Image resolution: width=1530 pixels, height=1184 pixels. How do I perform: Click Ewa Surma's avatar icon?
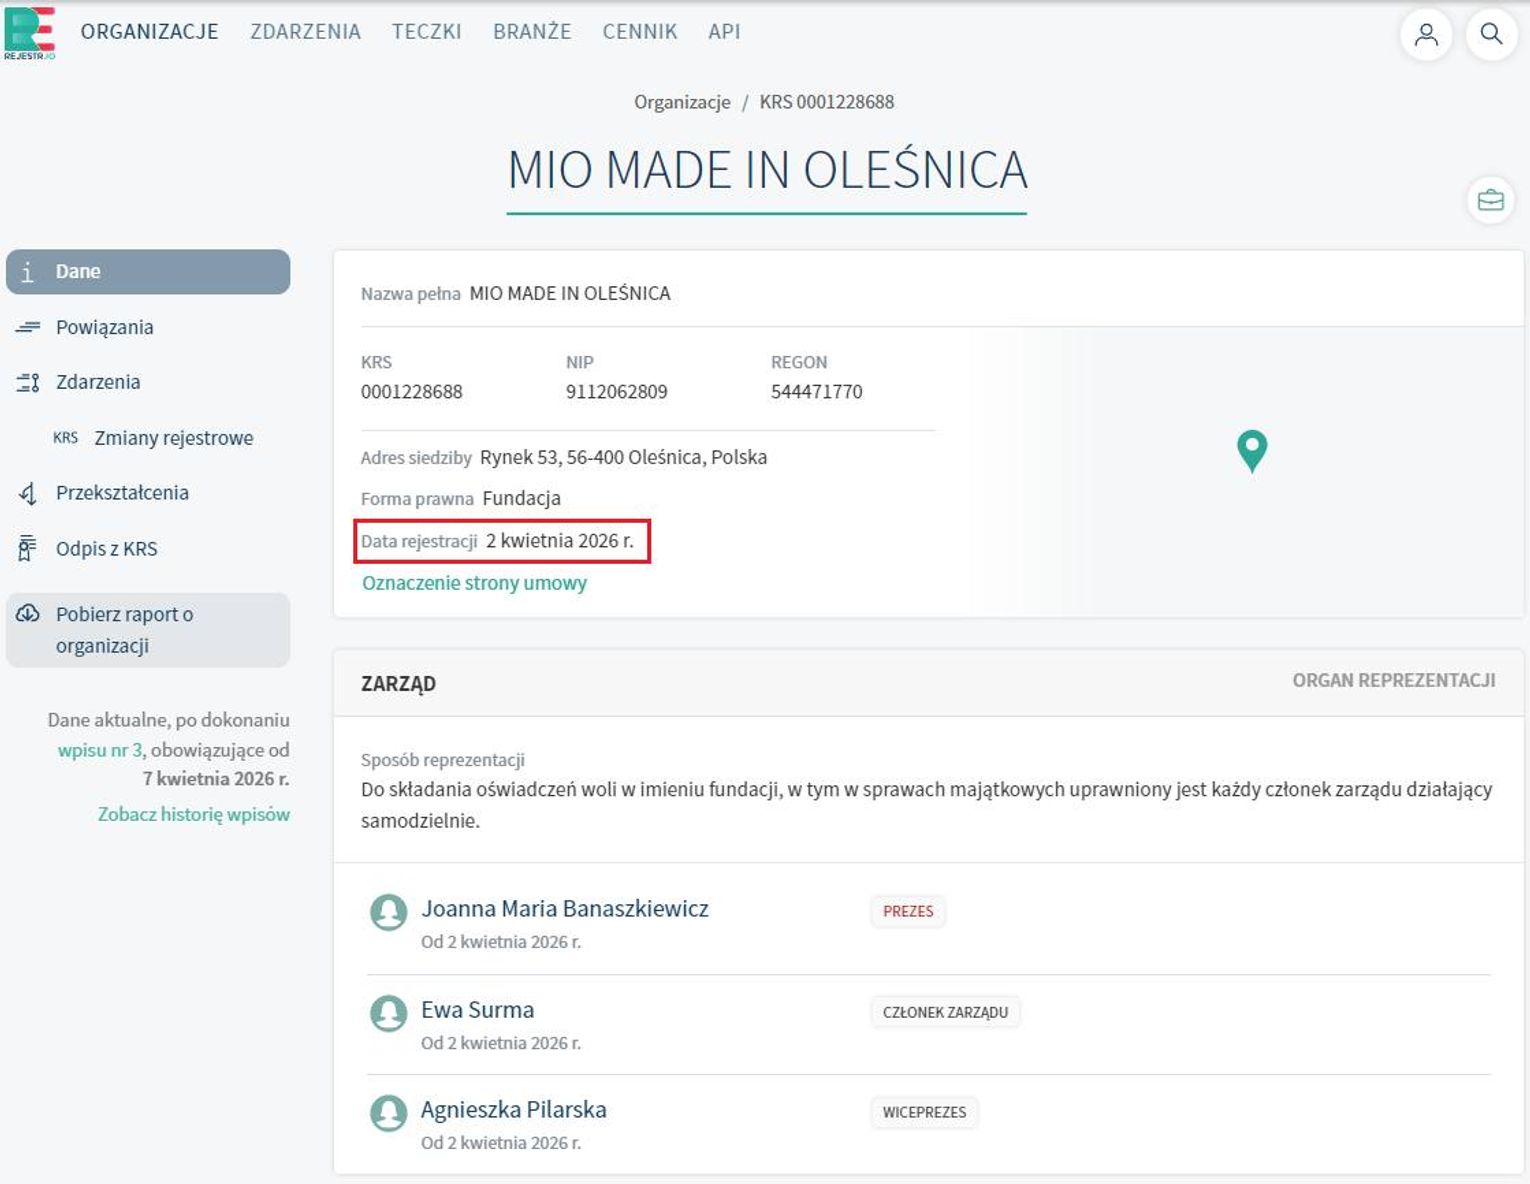click(x=388, y=1013)
